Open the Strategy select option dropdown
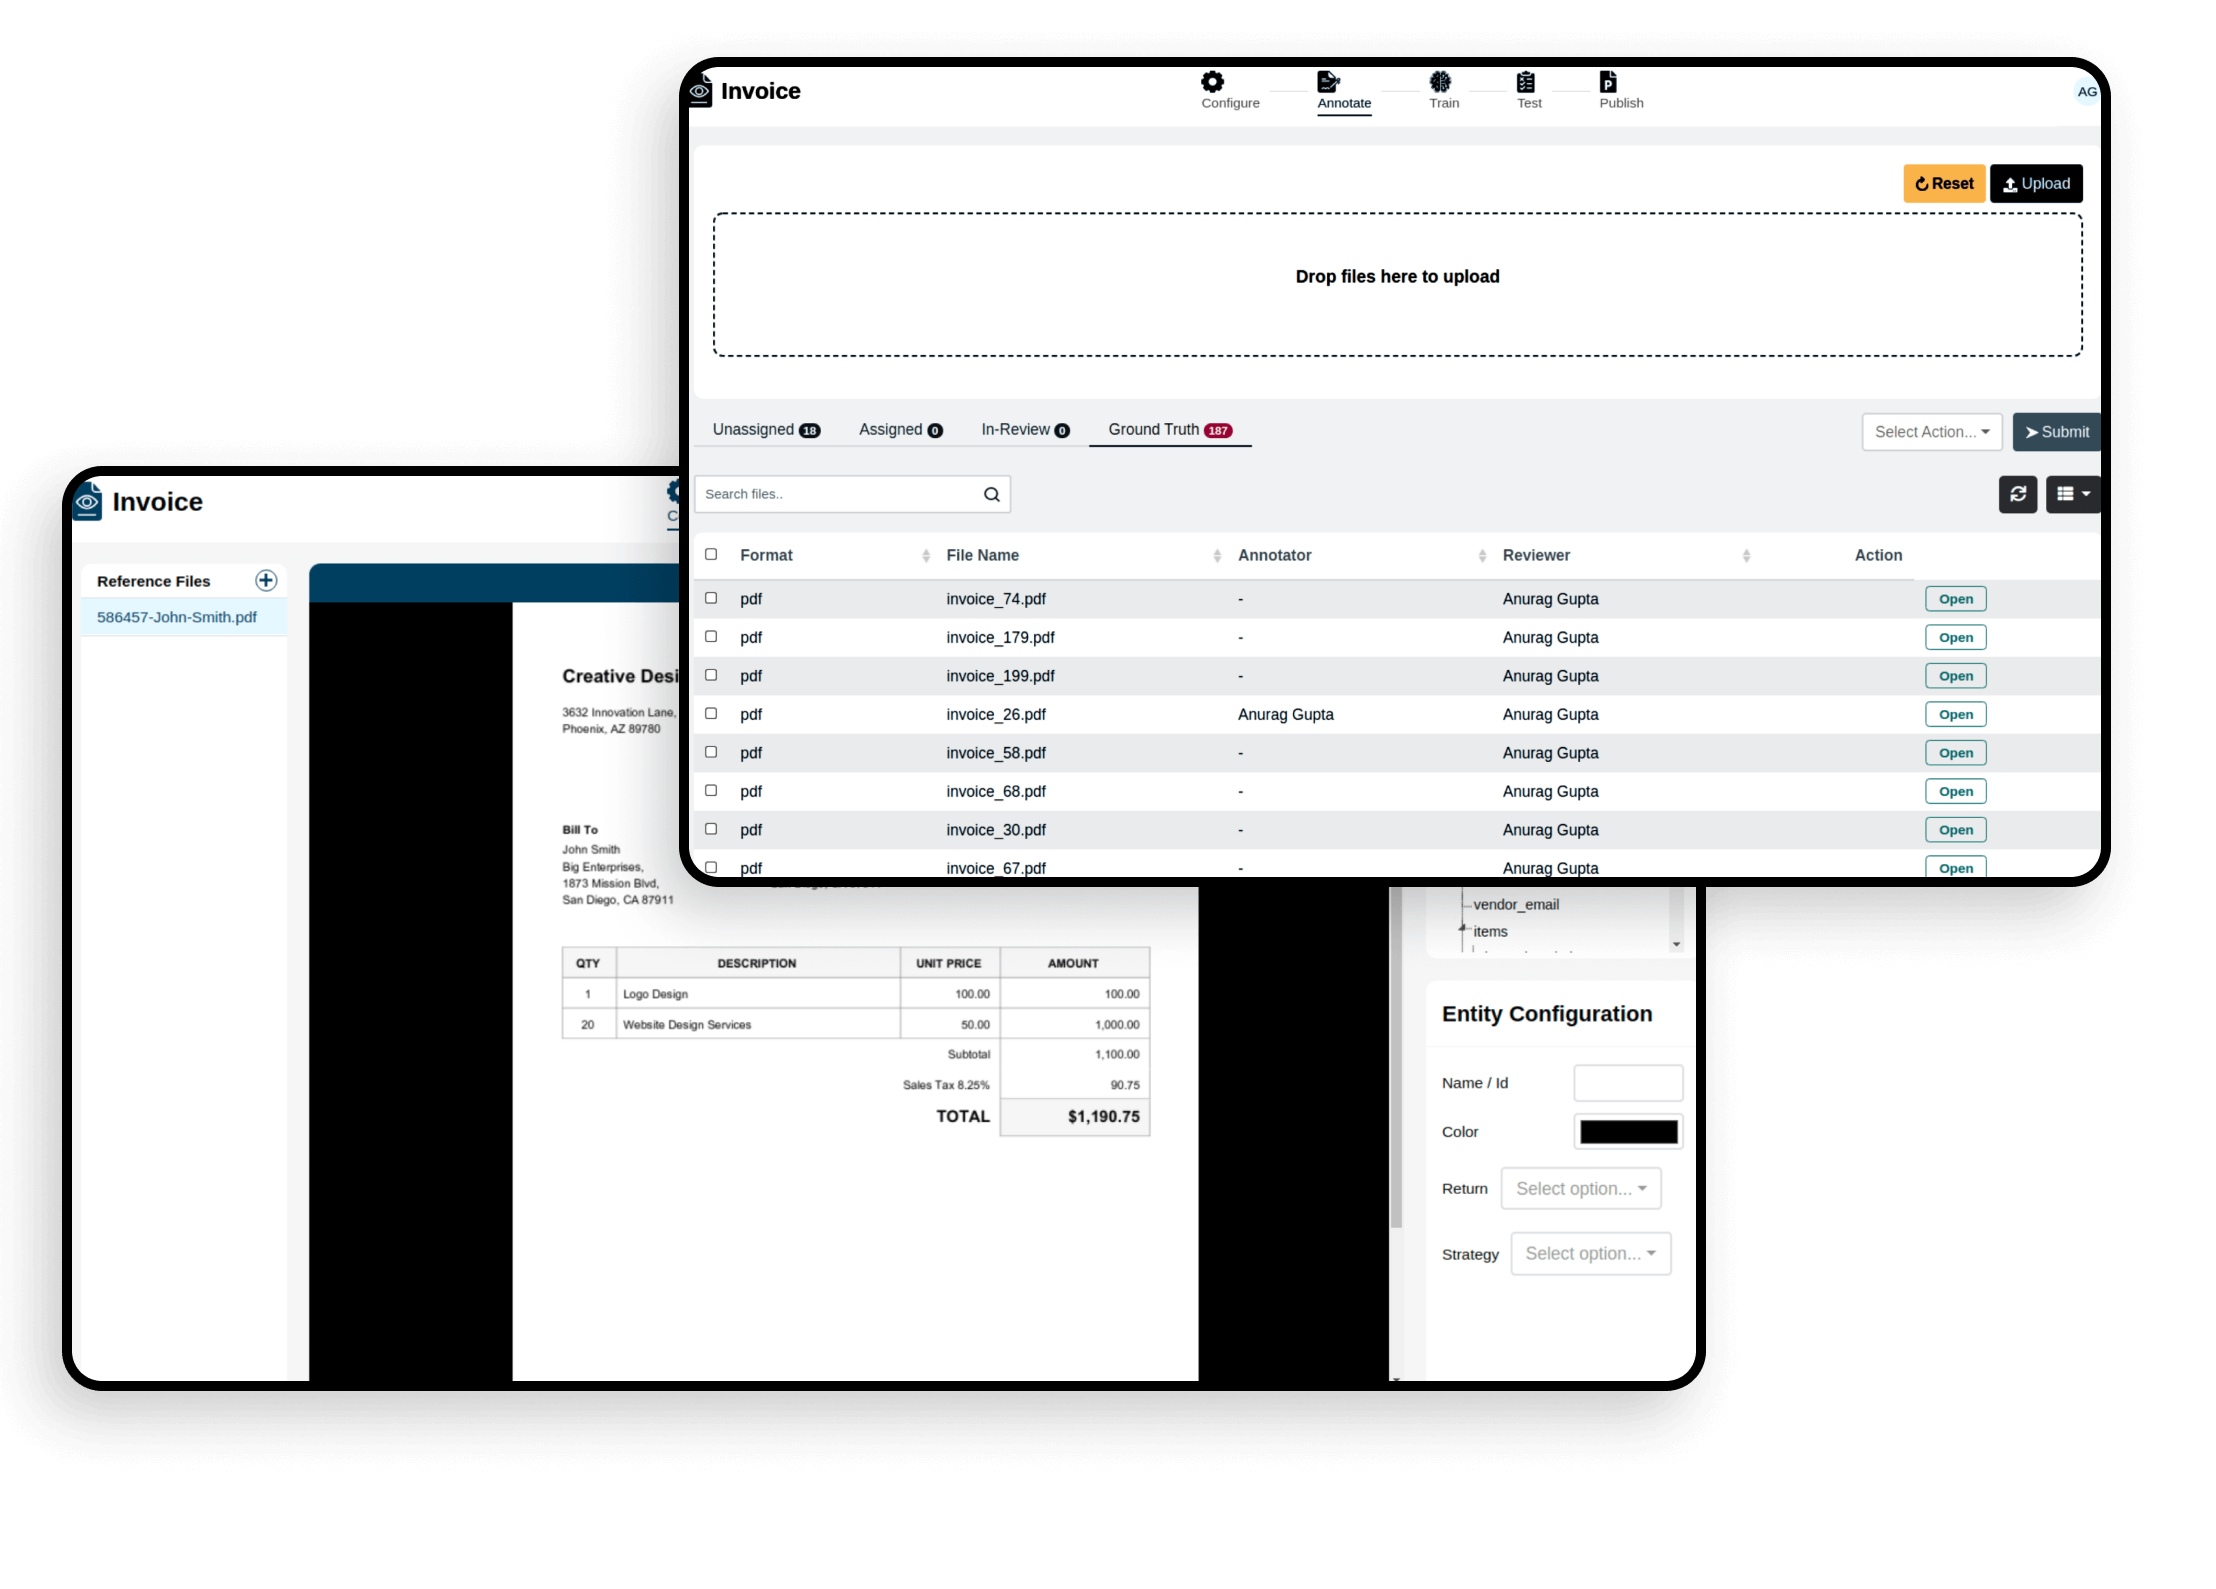The width and height of the screenshot is (2216, 1589). [x=1590, y=1253]
